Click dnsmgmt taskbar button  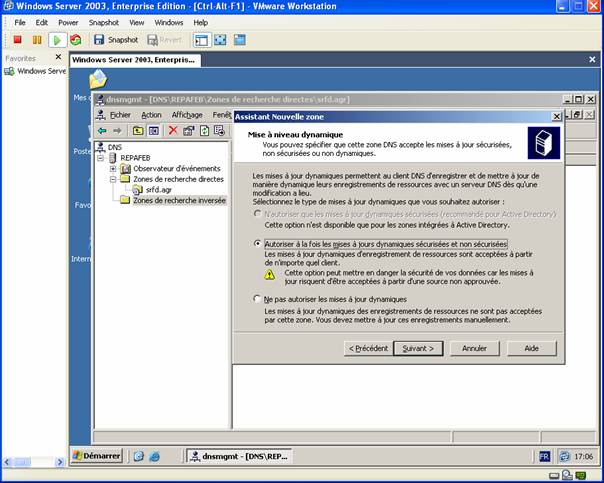pos(239,456)
